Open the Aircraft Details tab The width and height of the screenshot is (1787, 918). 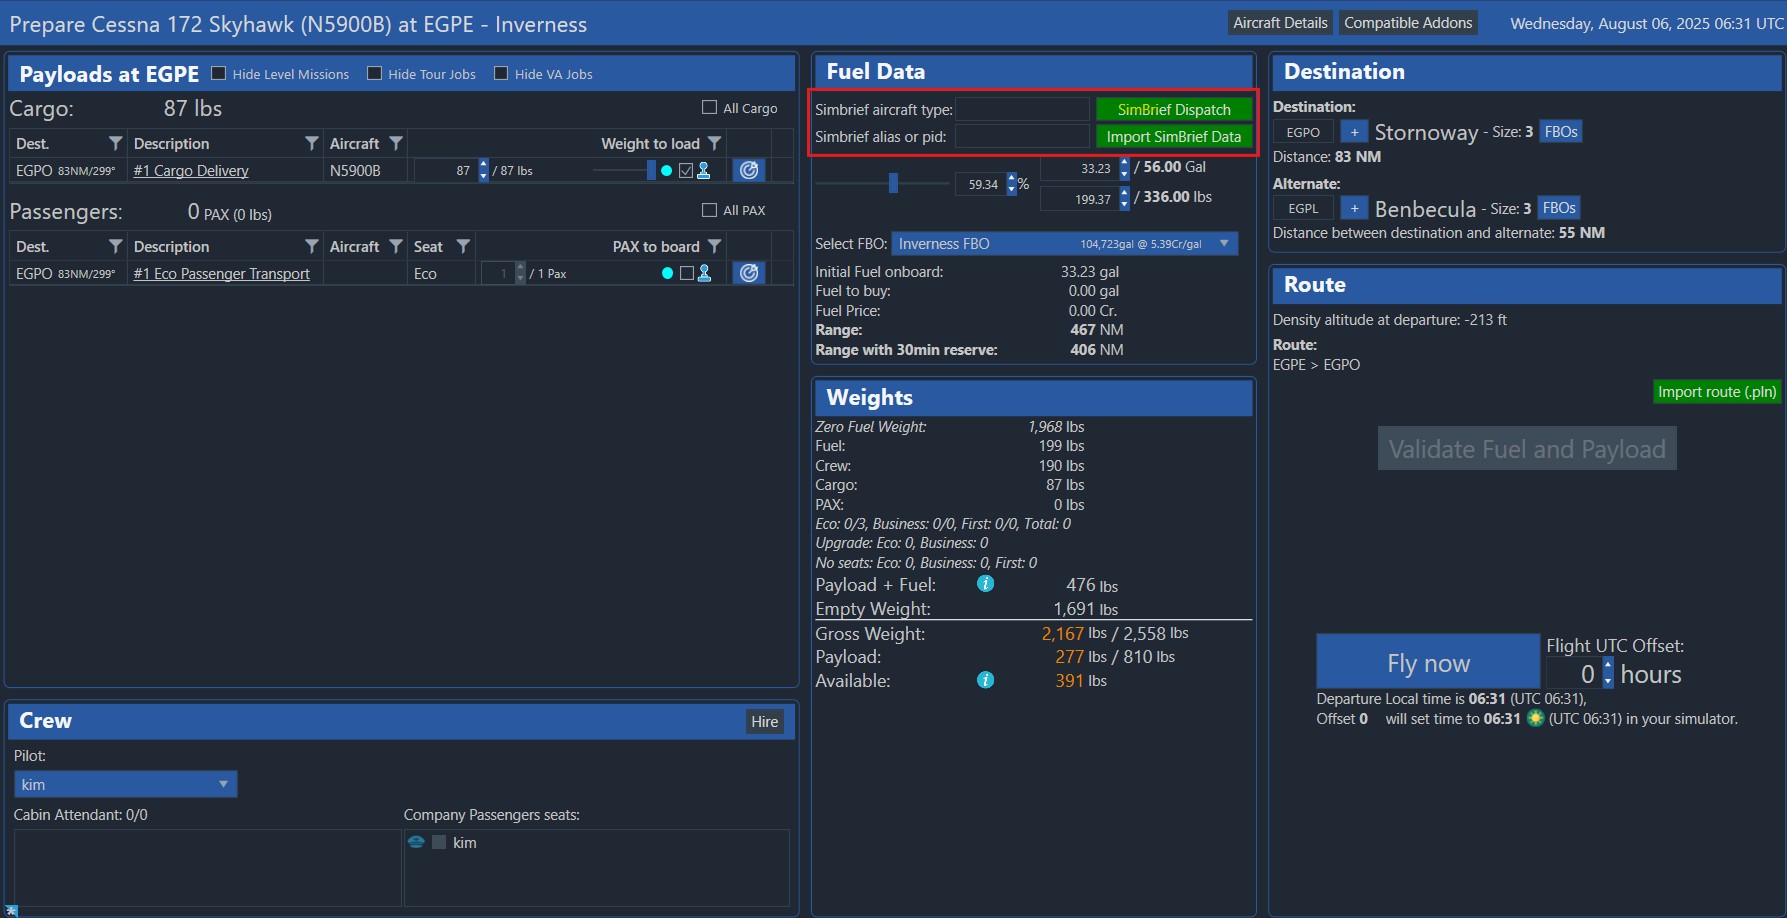[1280, 23]
